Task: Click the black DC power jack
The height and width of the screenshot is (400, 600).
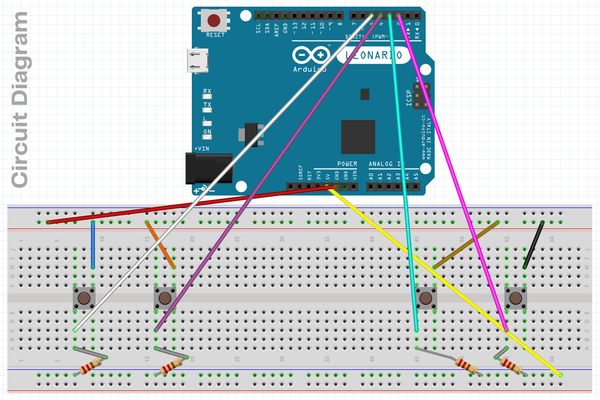Action: pyautogui.click(x=209, y=168)
